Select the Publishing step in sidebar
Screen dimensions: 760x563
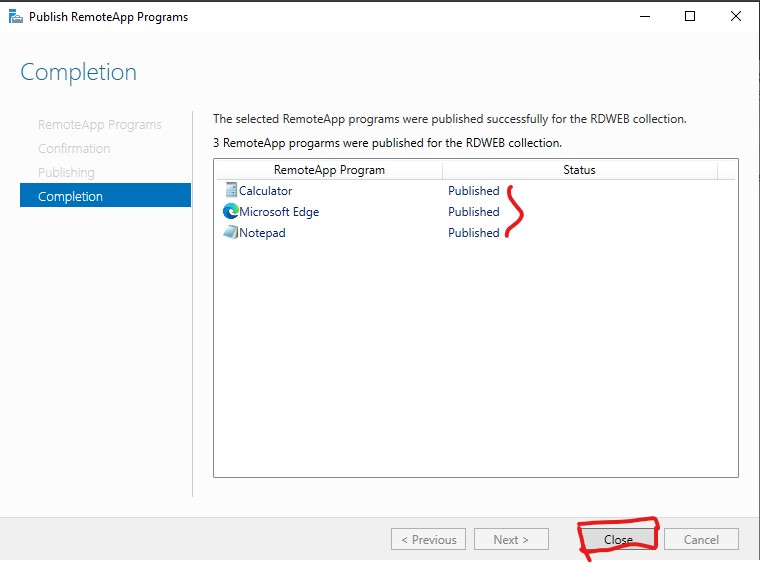tap(66, 172)
